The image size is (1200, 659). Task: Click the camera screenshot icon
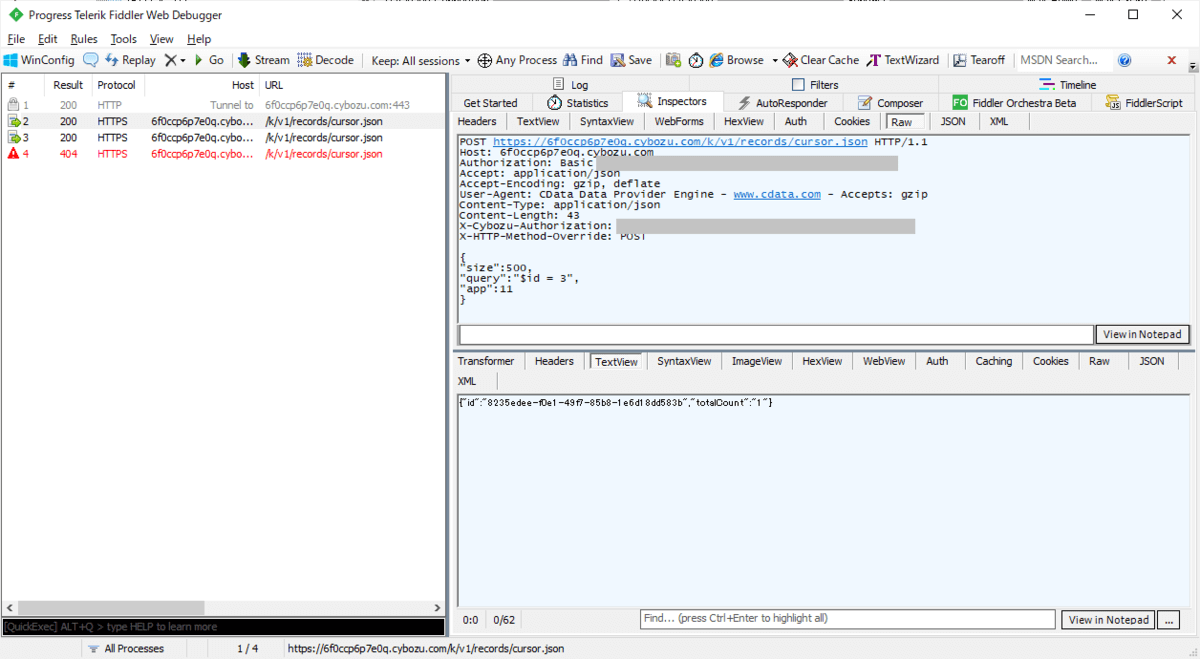[x=673, y=60]
